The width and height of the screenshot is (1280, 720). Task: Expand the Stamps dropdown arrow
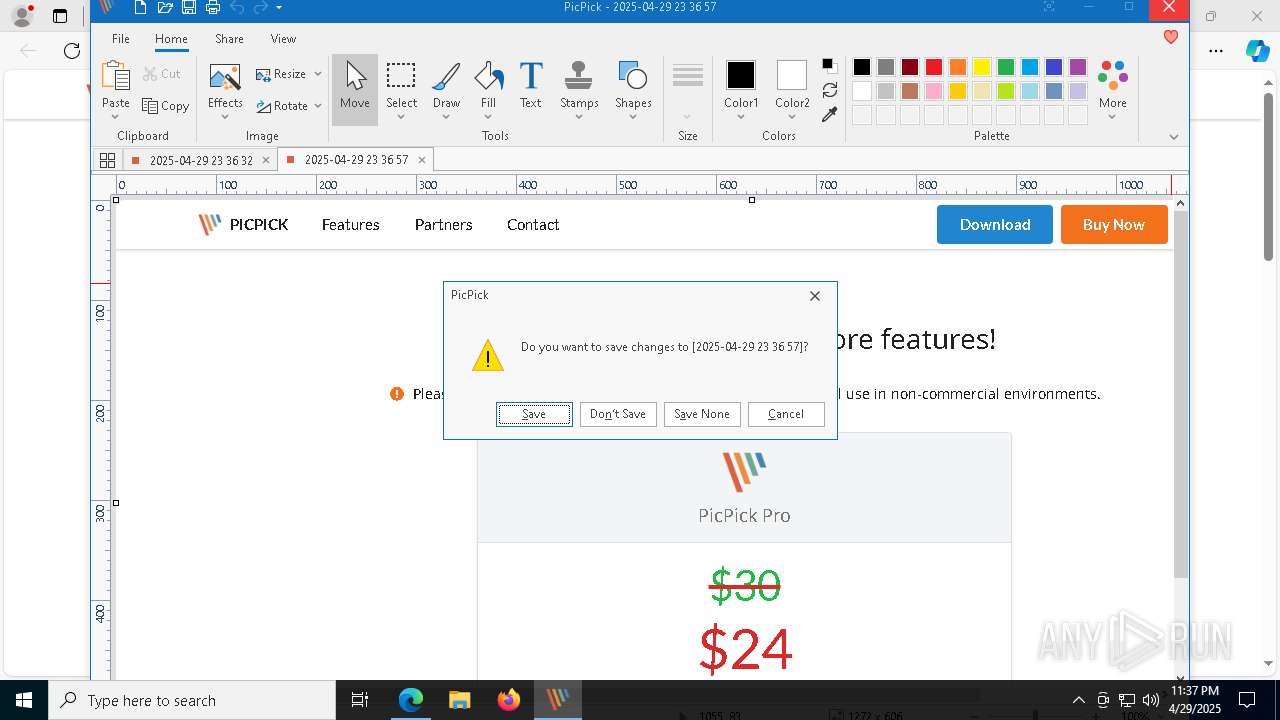pos(579,117)
